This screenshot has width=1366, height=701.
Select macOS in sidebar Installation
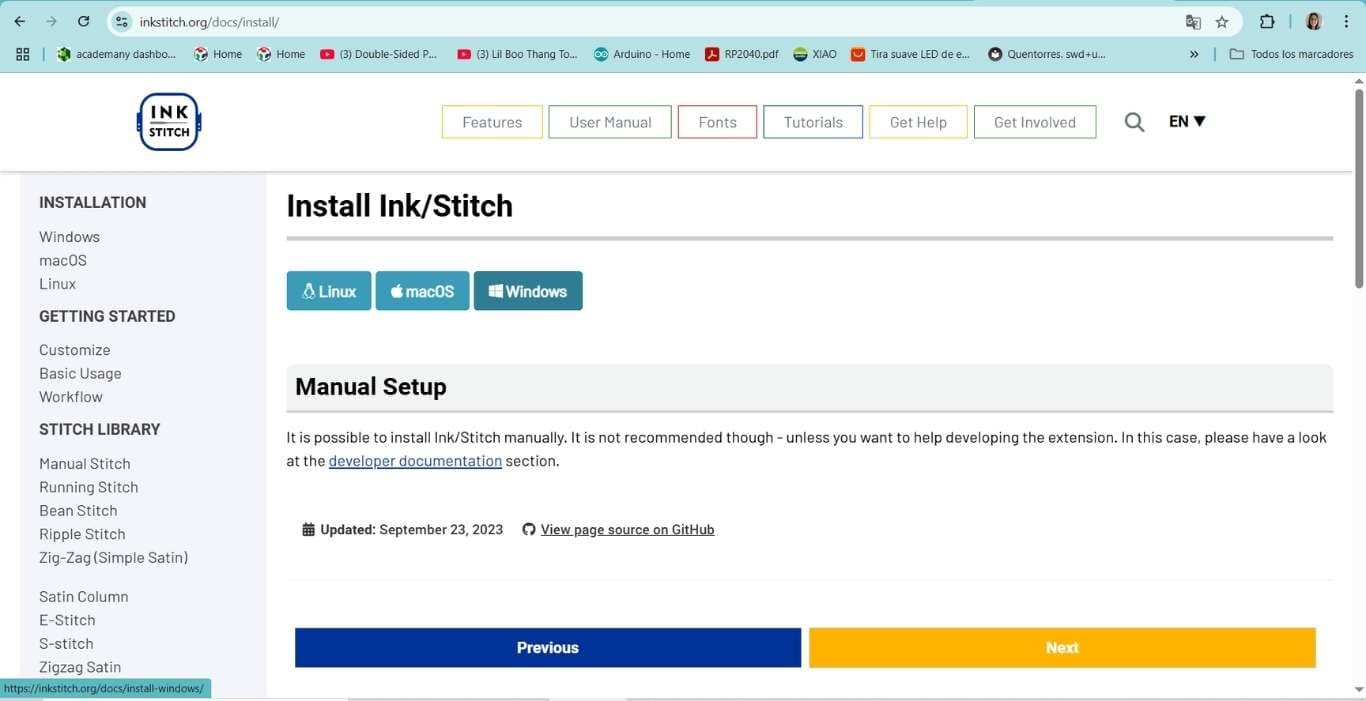pyautogui.click(x=63, y=260)
